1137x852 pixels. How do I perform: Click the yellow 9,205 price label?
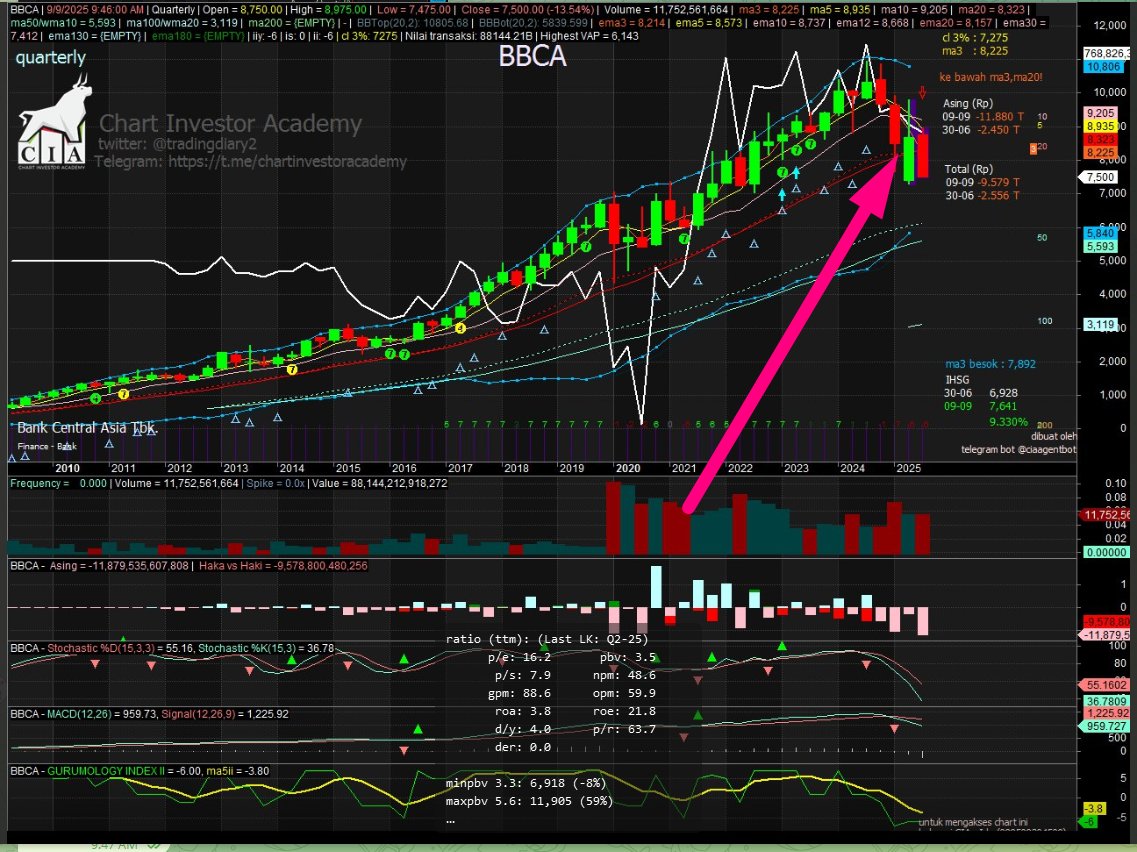click(1100, 113)
